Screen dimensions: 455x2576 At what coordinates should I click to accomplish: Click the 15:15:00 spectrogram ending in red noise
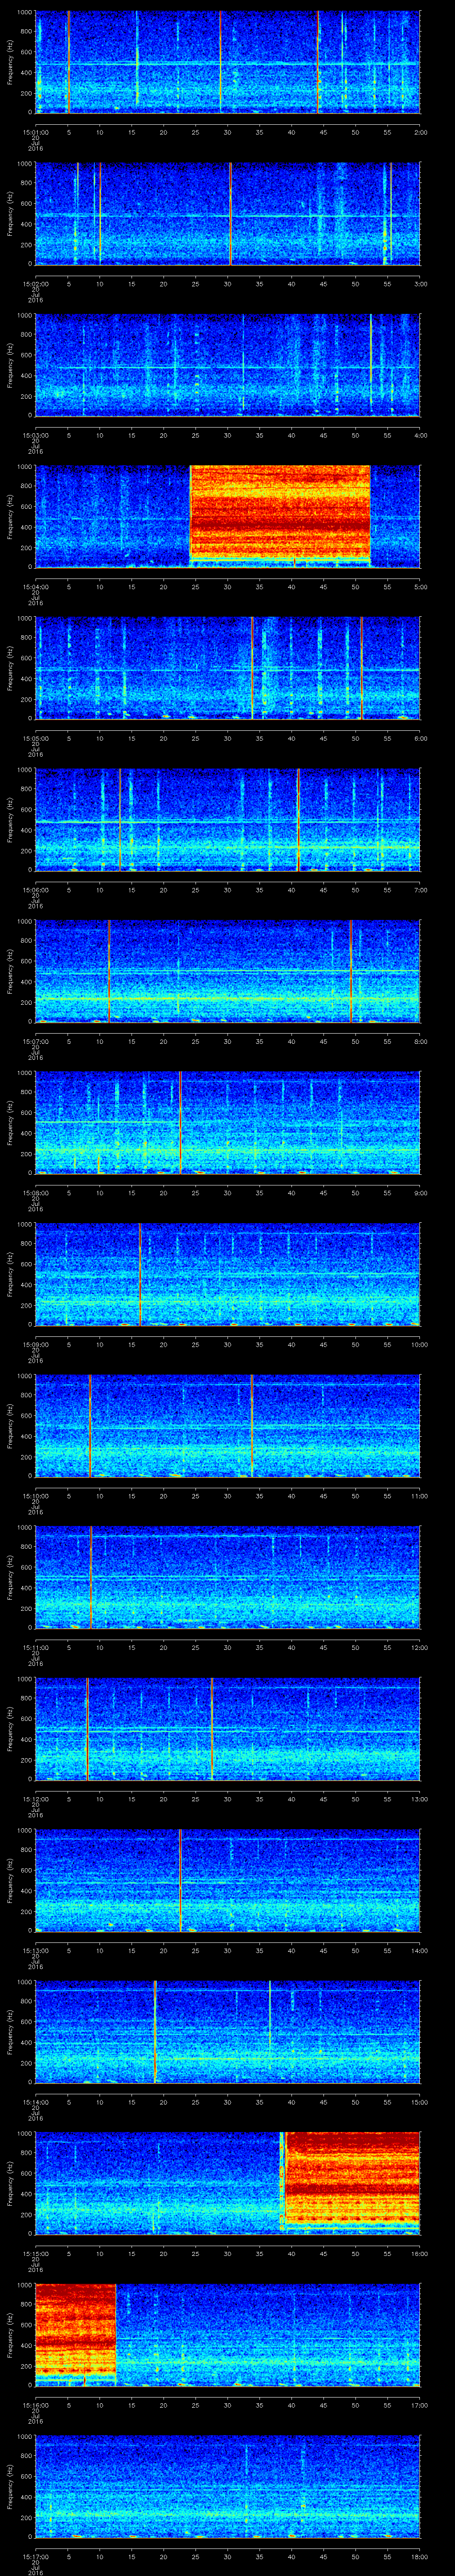(x=227, y=2183)
